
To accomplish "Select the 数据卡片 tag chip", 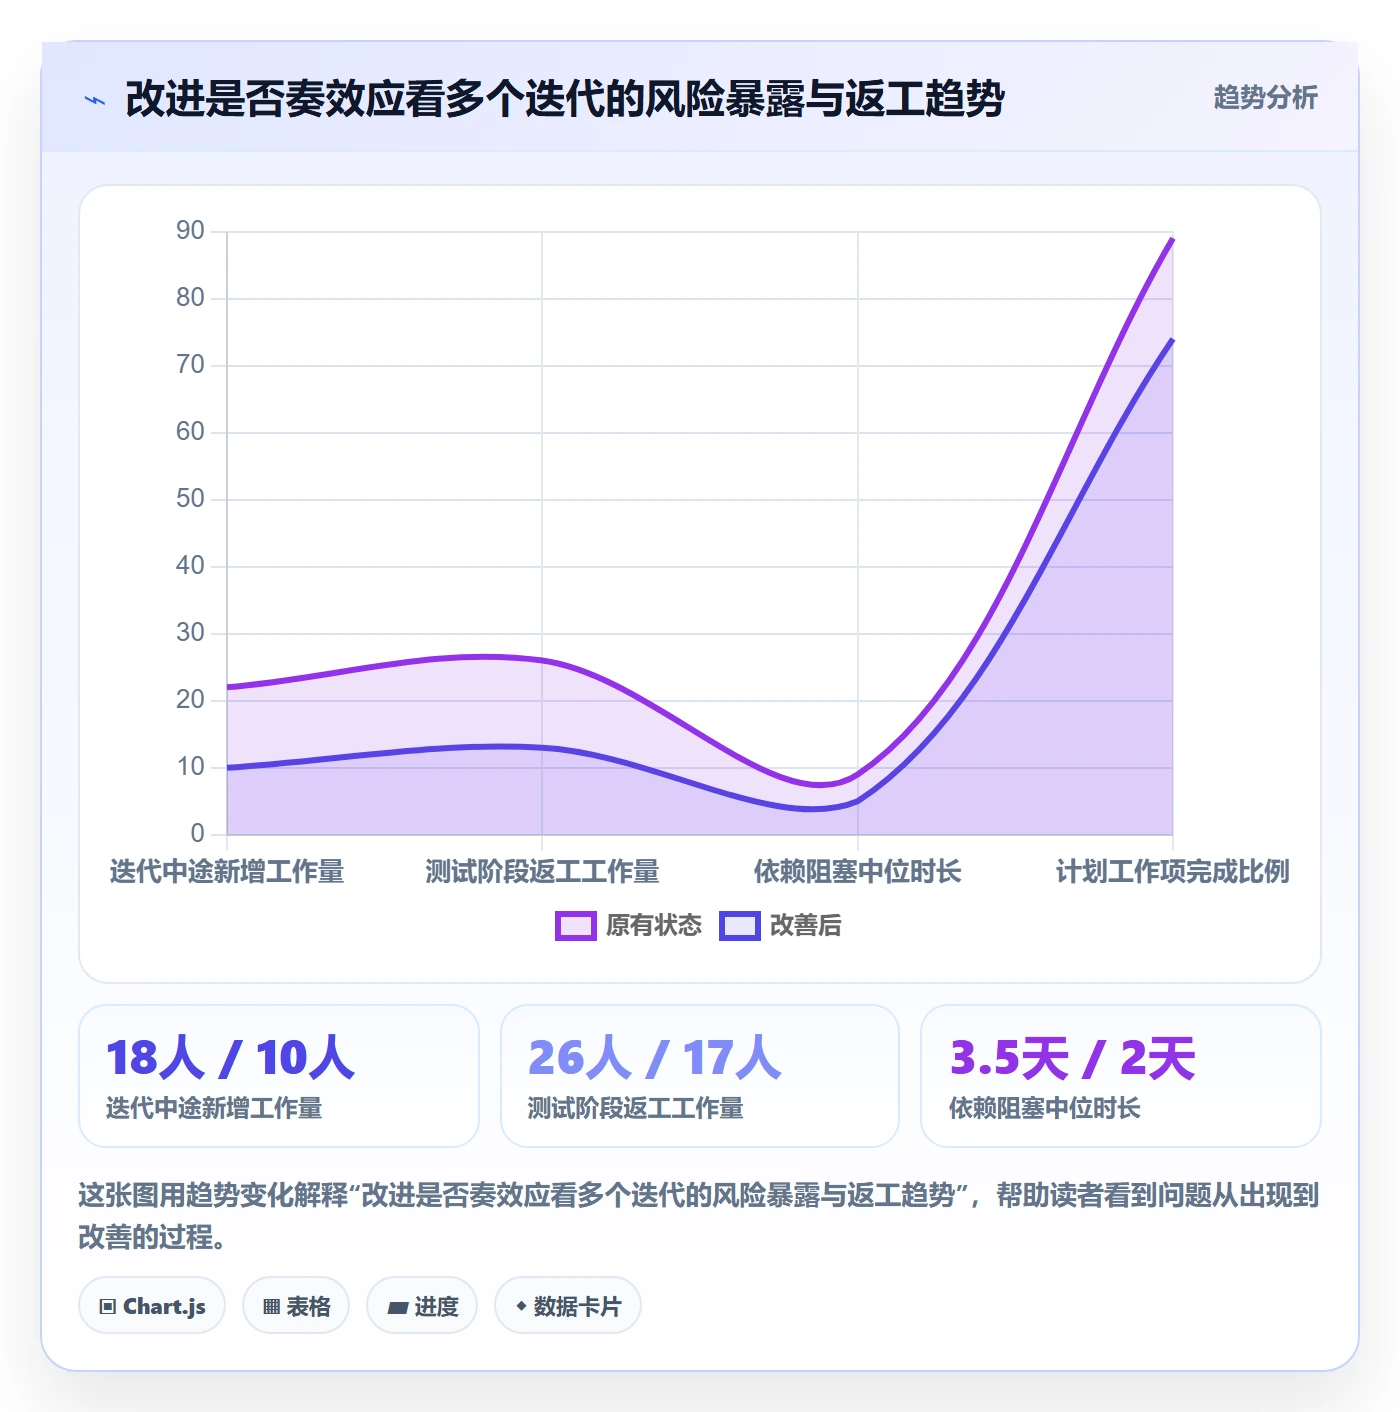I will (x=568, y=1306).
